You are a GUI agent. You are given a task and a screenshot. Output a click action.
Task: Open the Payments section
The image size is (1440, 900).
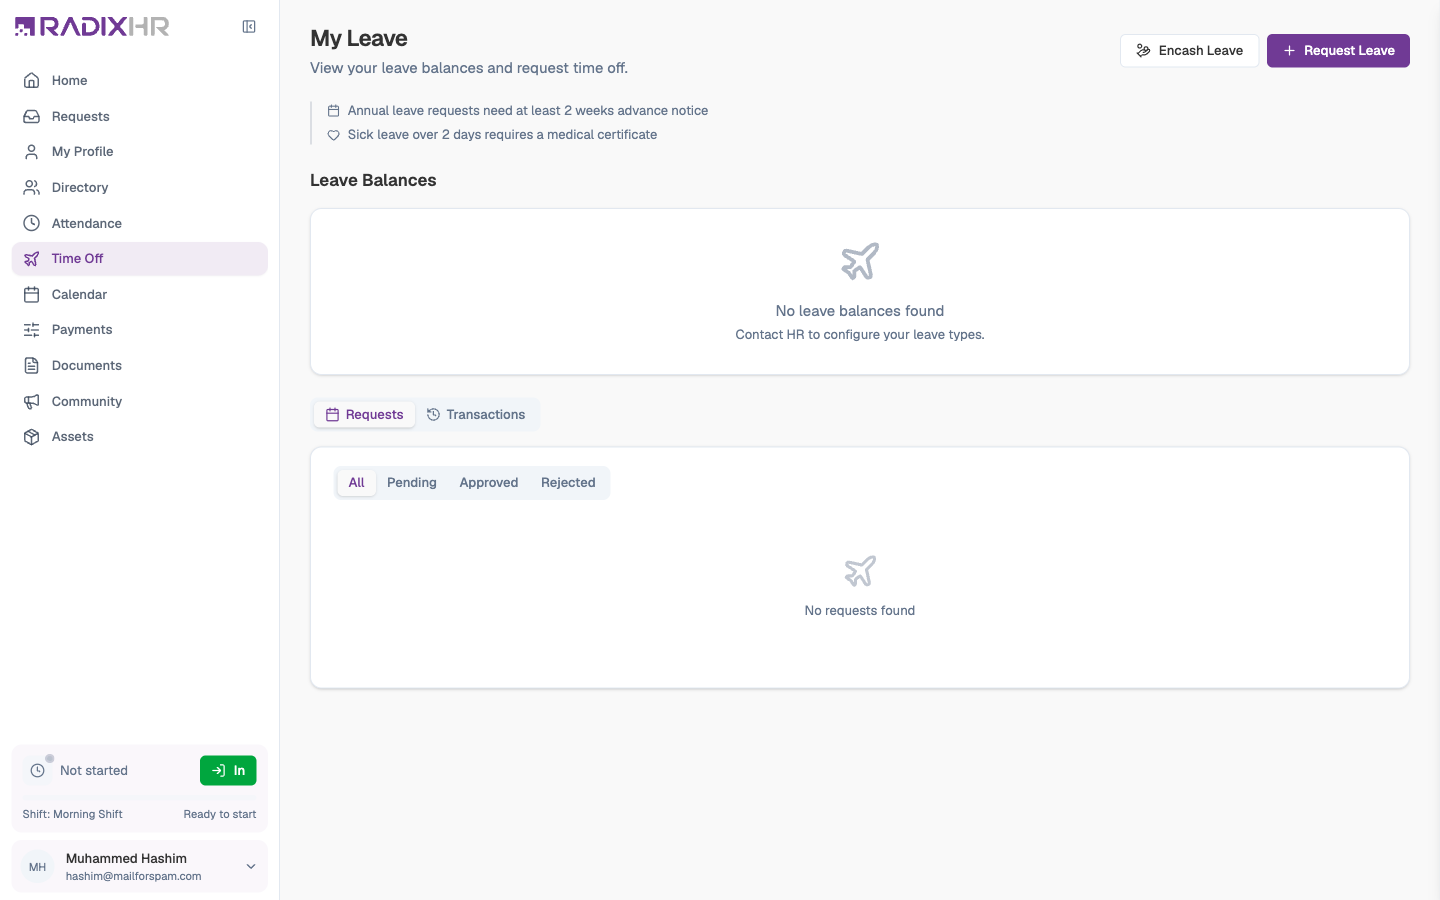click(x=140, y=330)
